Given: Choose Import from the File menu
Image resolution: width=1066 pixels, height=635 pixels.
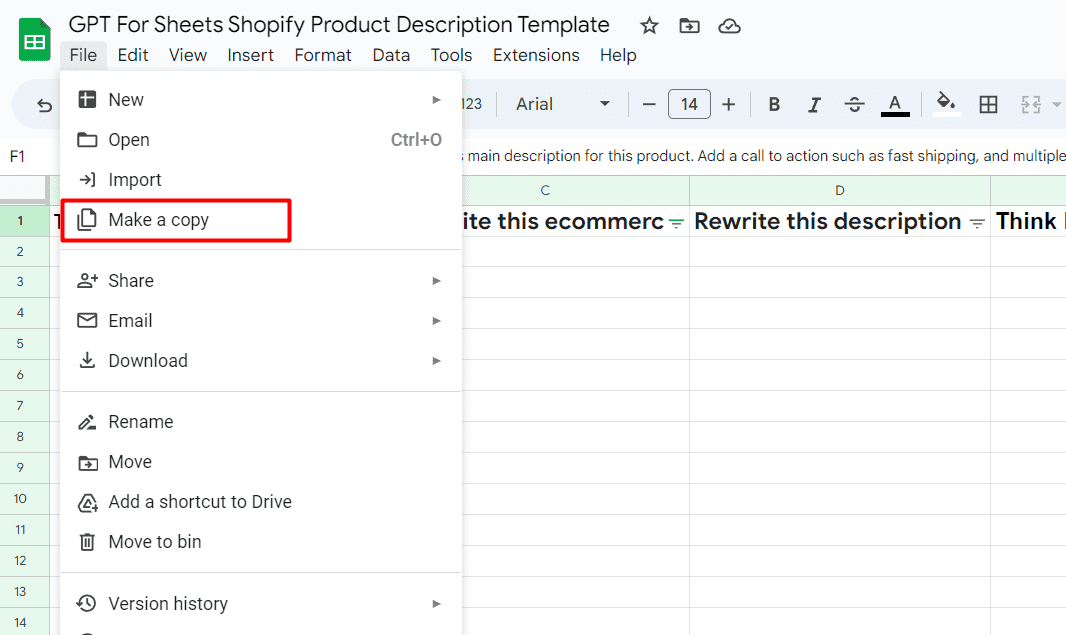Looking at the screenshot, I should click(261, 180).
